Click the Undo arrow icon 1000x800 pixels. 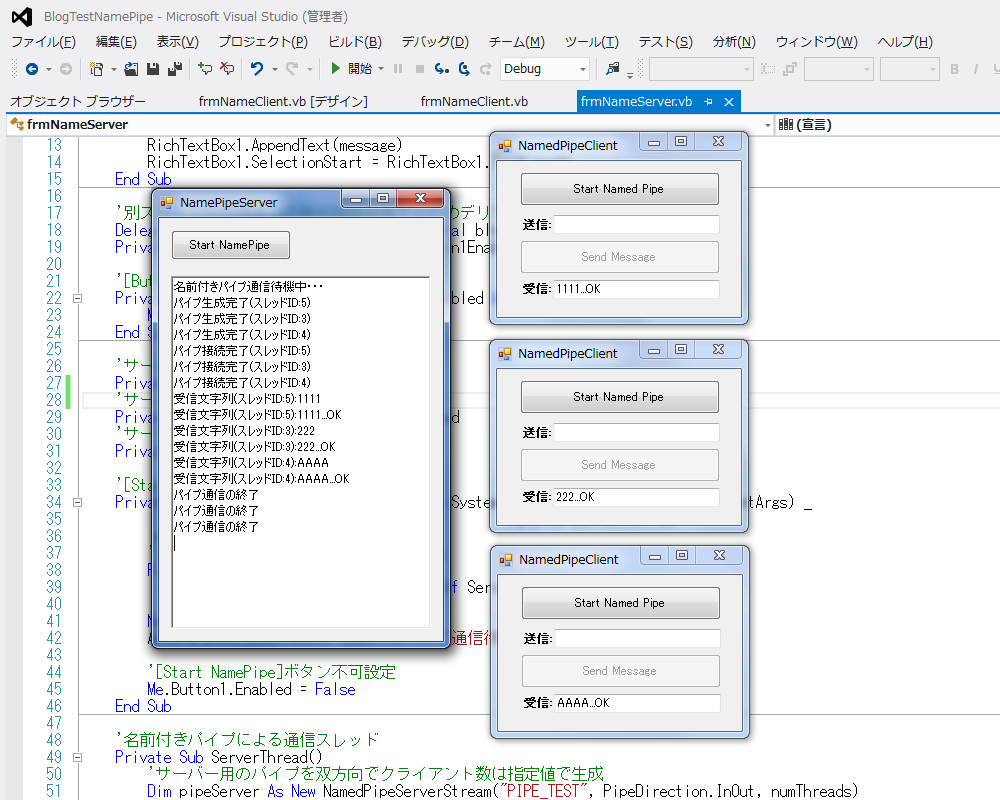point(256,68)
